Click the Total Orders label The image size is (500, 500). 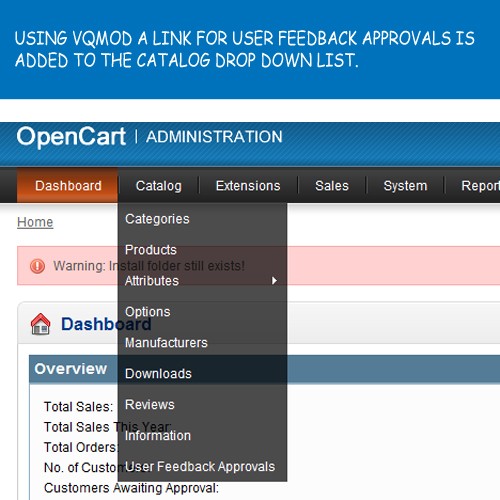[x=81, y=447]
